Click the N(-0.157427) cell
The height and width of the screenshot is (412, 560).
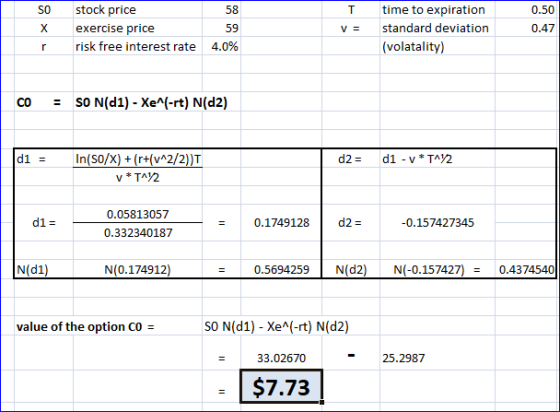[x=429, y=270]
